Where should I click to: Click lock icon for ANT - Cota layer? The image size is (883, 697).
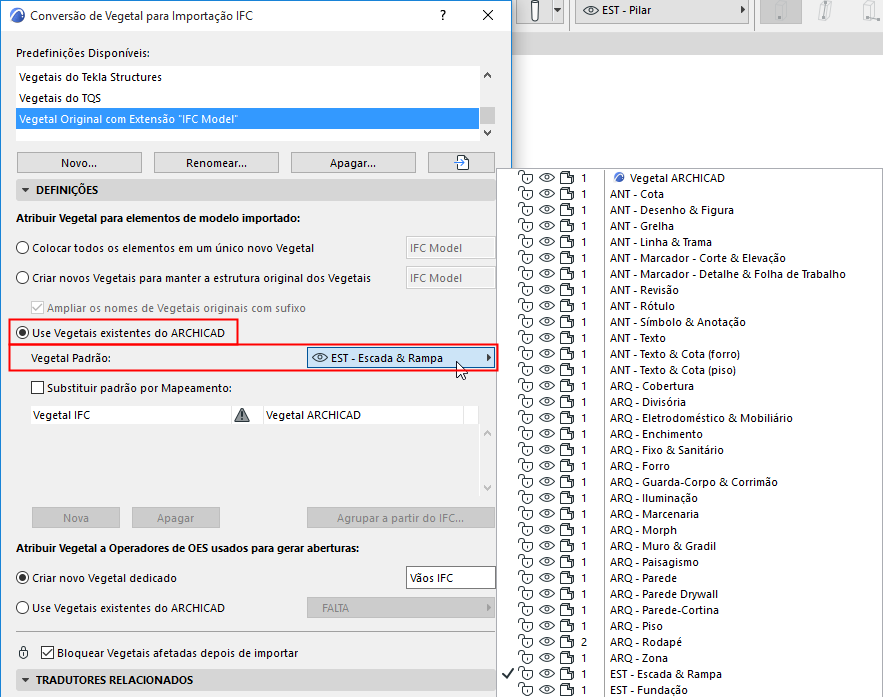tap(525, 194)
